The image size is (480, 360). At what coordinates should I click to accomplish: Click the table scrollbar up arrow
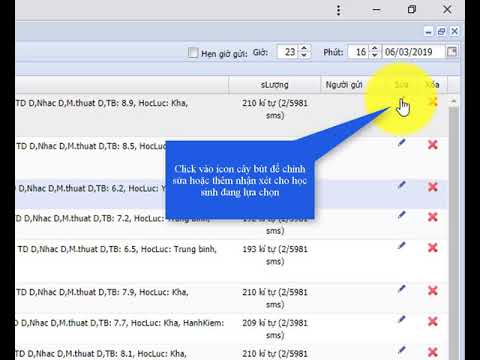click(453, 101)
